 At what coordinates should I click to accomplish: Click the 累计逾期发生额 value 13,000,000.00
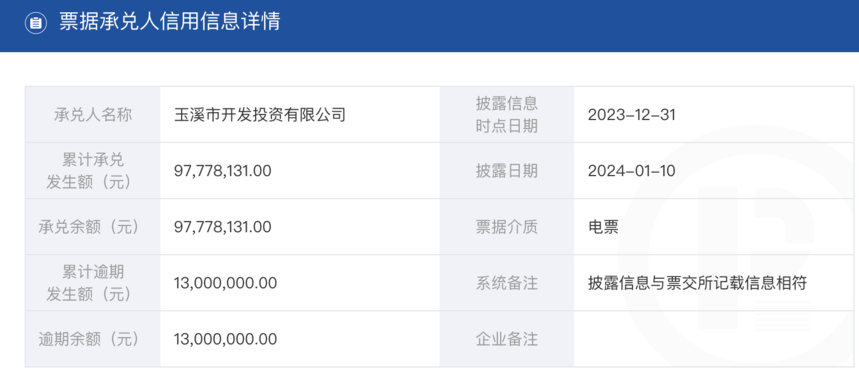[x=225, y=283]
